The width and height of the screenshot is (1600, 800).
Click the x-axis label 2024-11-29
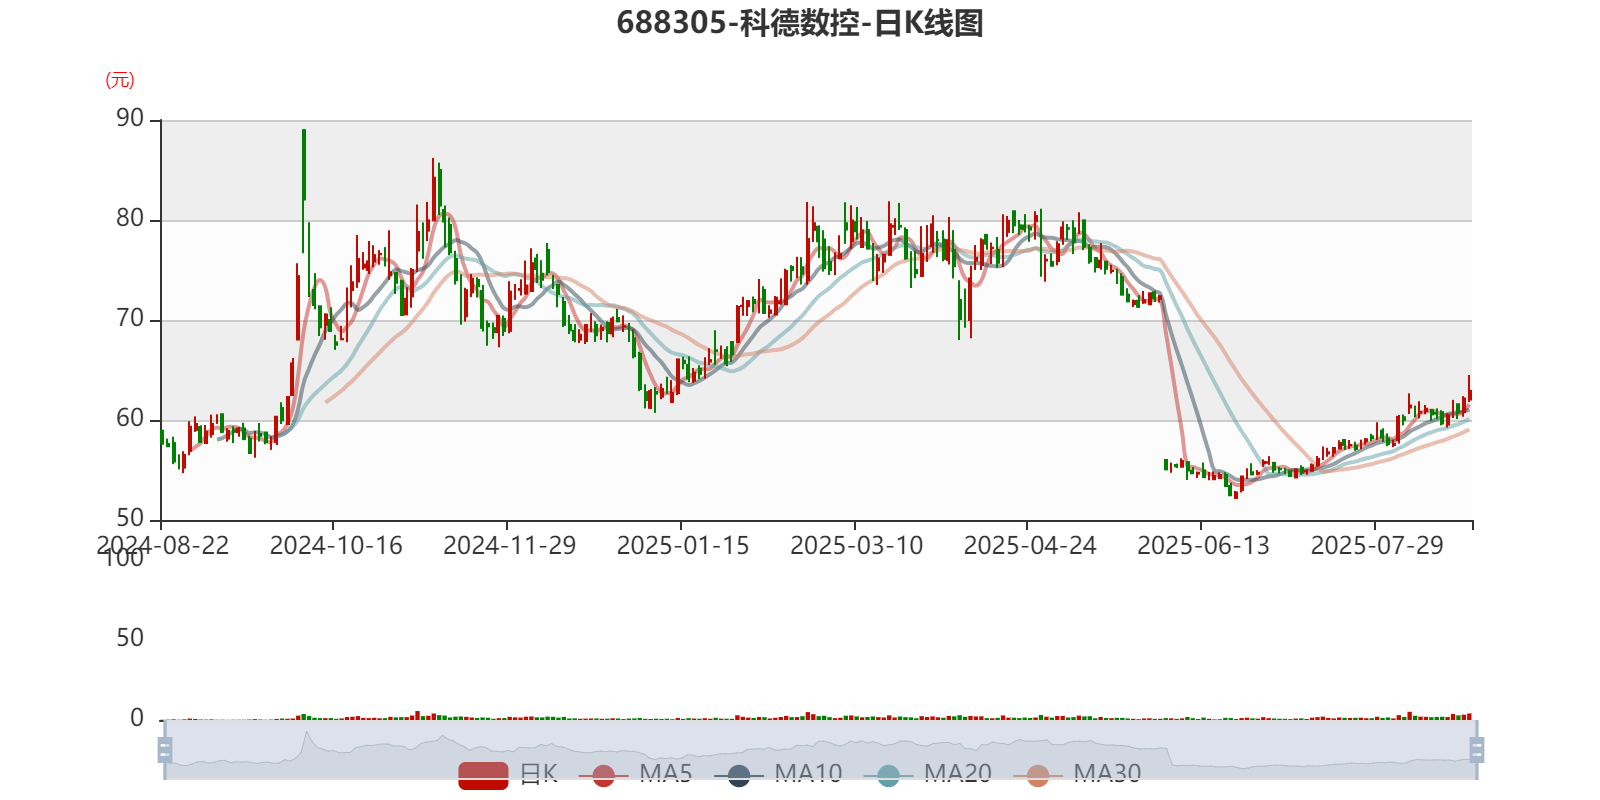(510, 546)
